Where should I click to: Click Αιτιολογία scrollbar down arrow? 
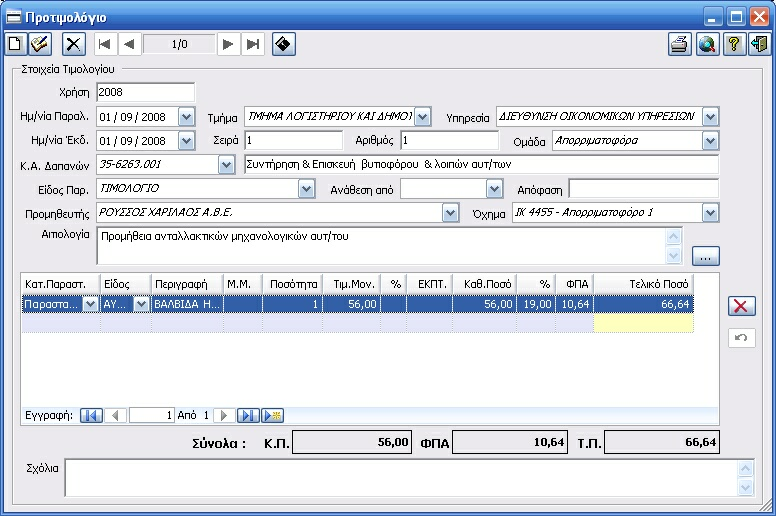click(674, 255)
